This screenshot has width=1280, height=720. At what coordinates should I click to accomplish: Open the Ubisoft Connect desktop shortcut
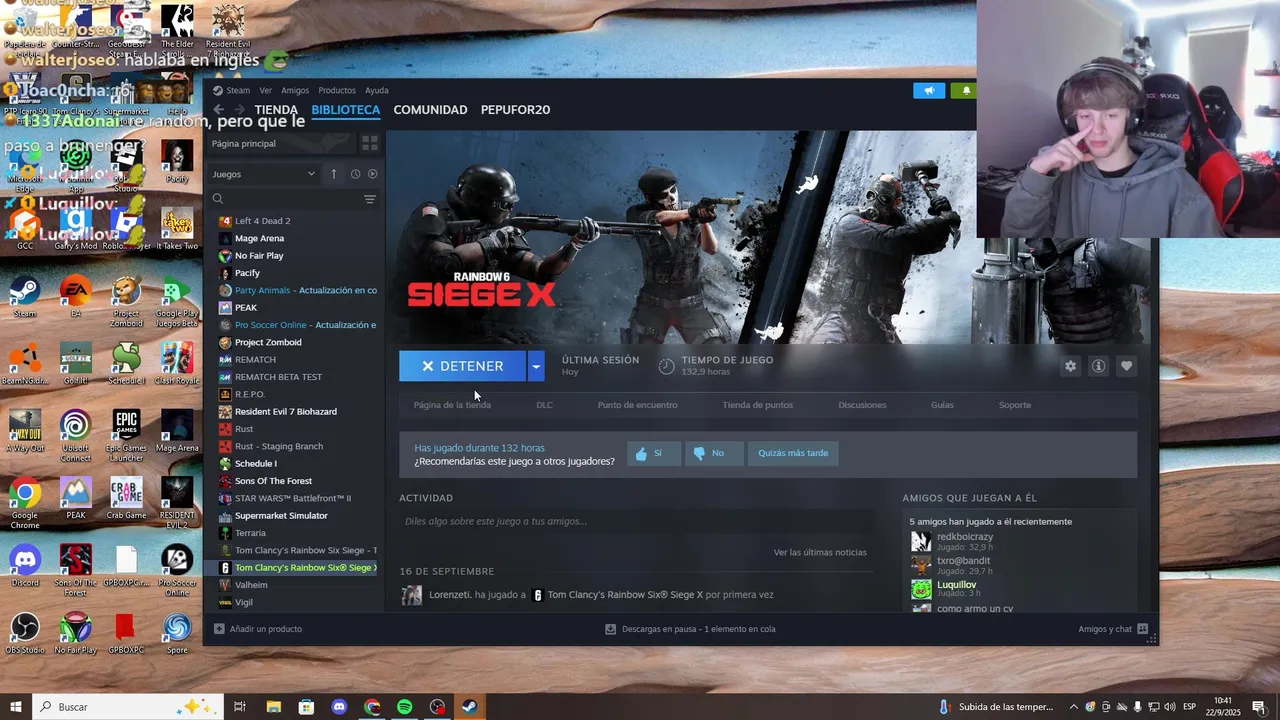click(76, 435)
